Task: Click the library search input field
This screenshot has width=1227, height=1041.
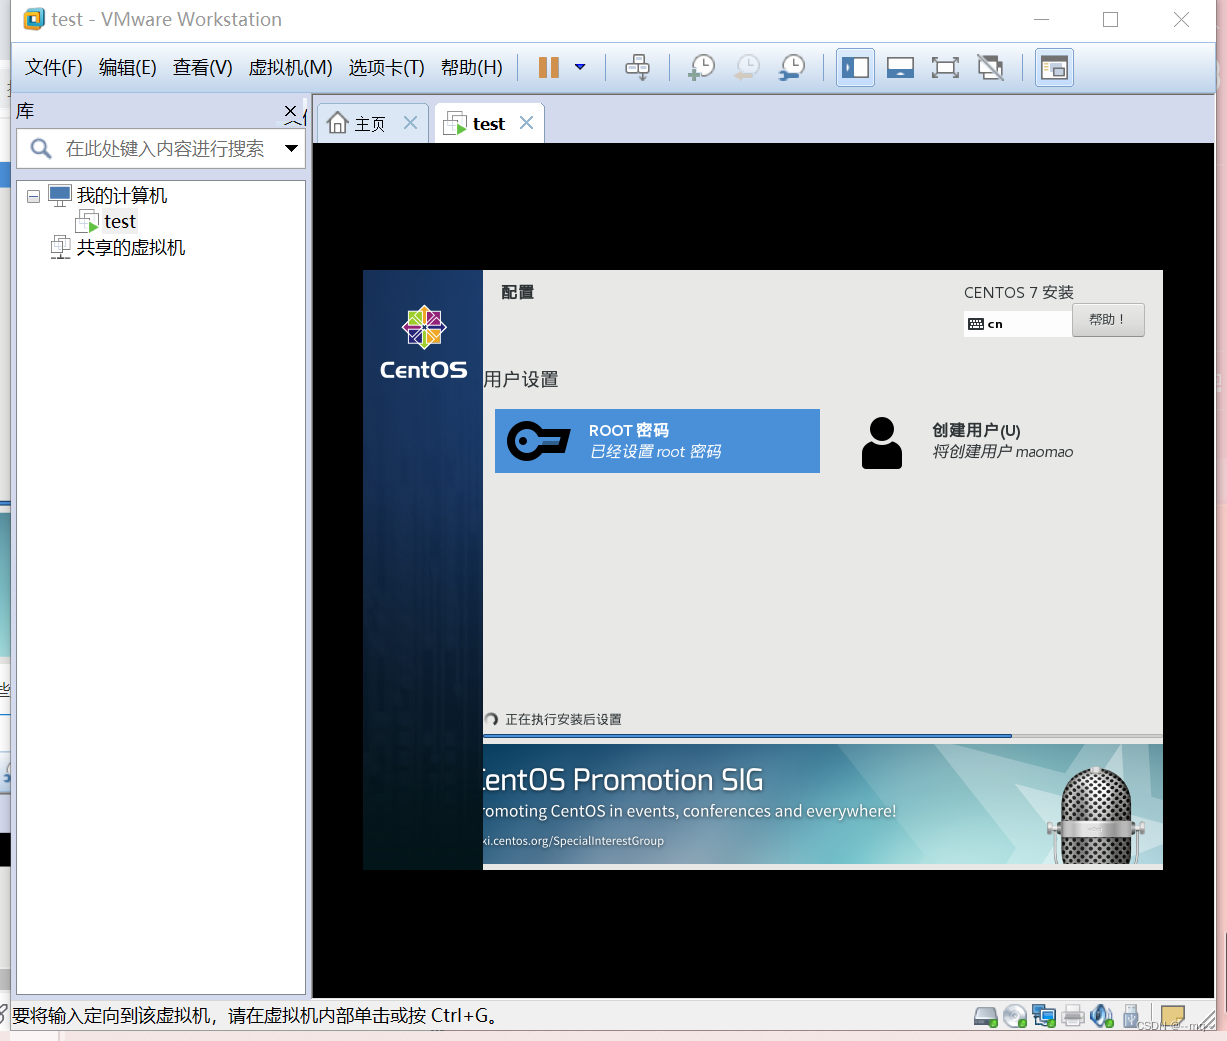Action: [160, 148]
